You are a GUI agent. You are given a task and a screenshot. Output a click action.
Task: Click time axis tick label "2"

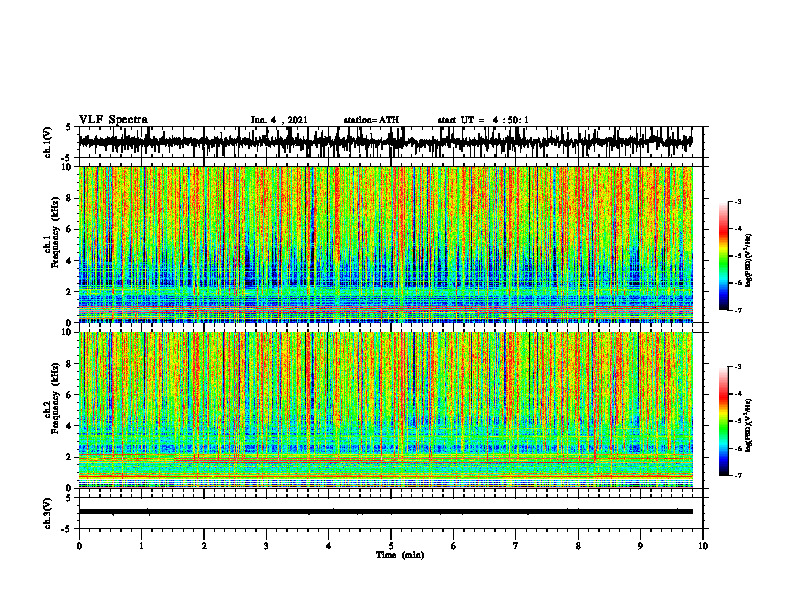[204, 546]
